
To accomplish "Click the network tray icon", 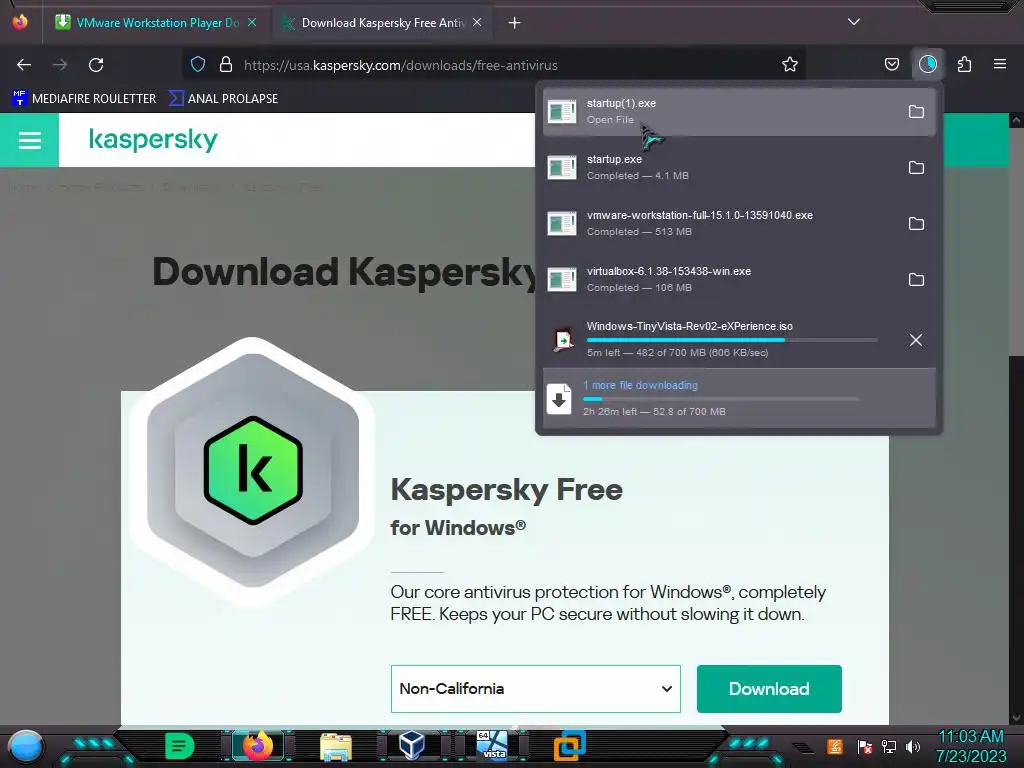I will tap(888, 746).
